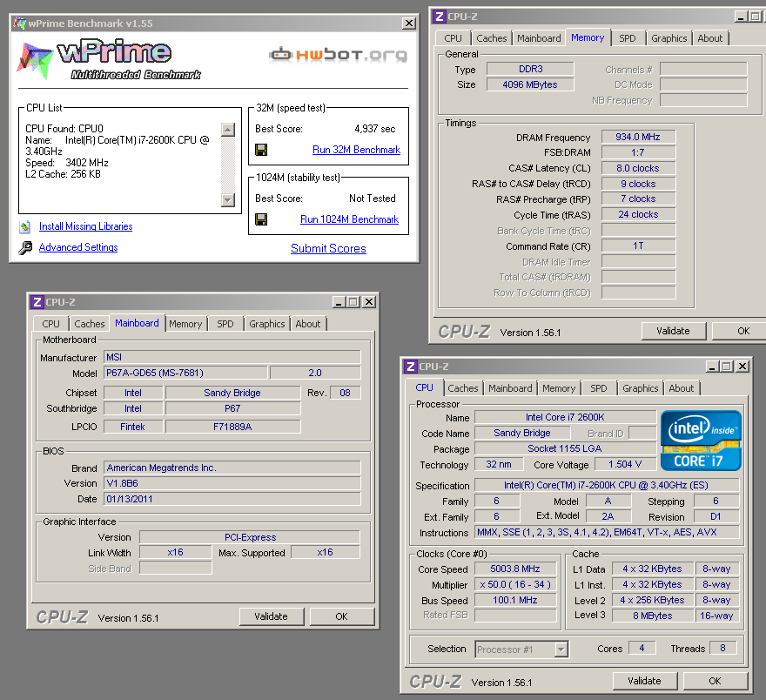Close the CPU-Z CPU tab window
Viewport: 766px width, 700px height.
point(743,366)
